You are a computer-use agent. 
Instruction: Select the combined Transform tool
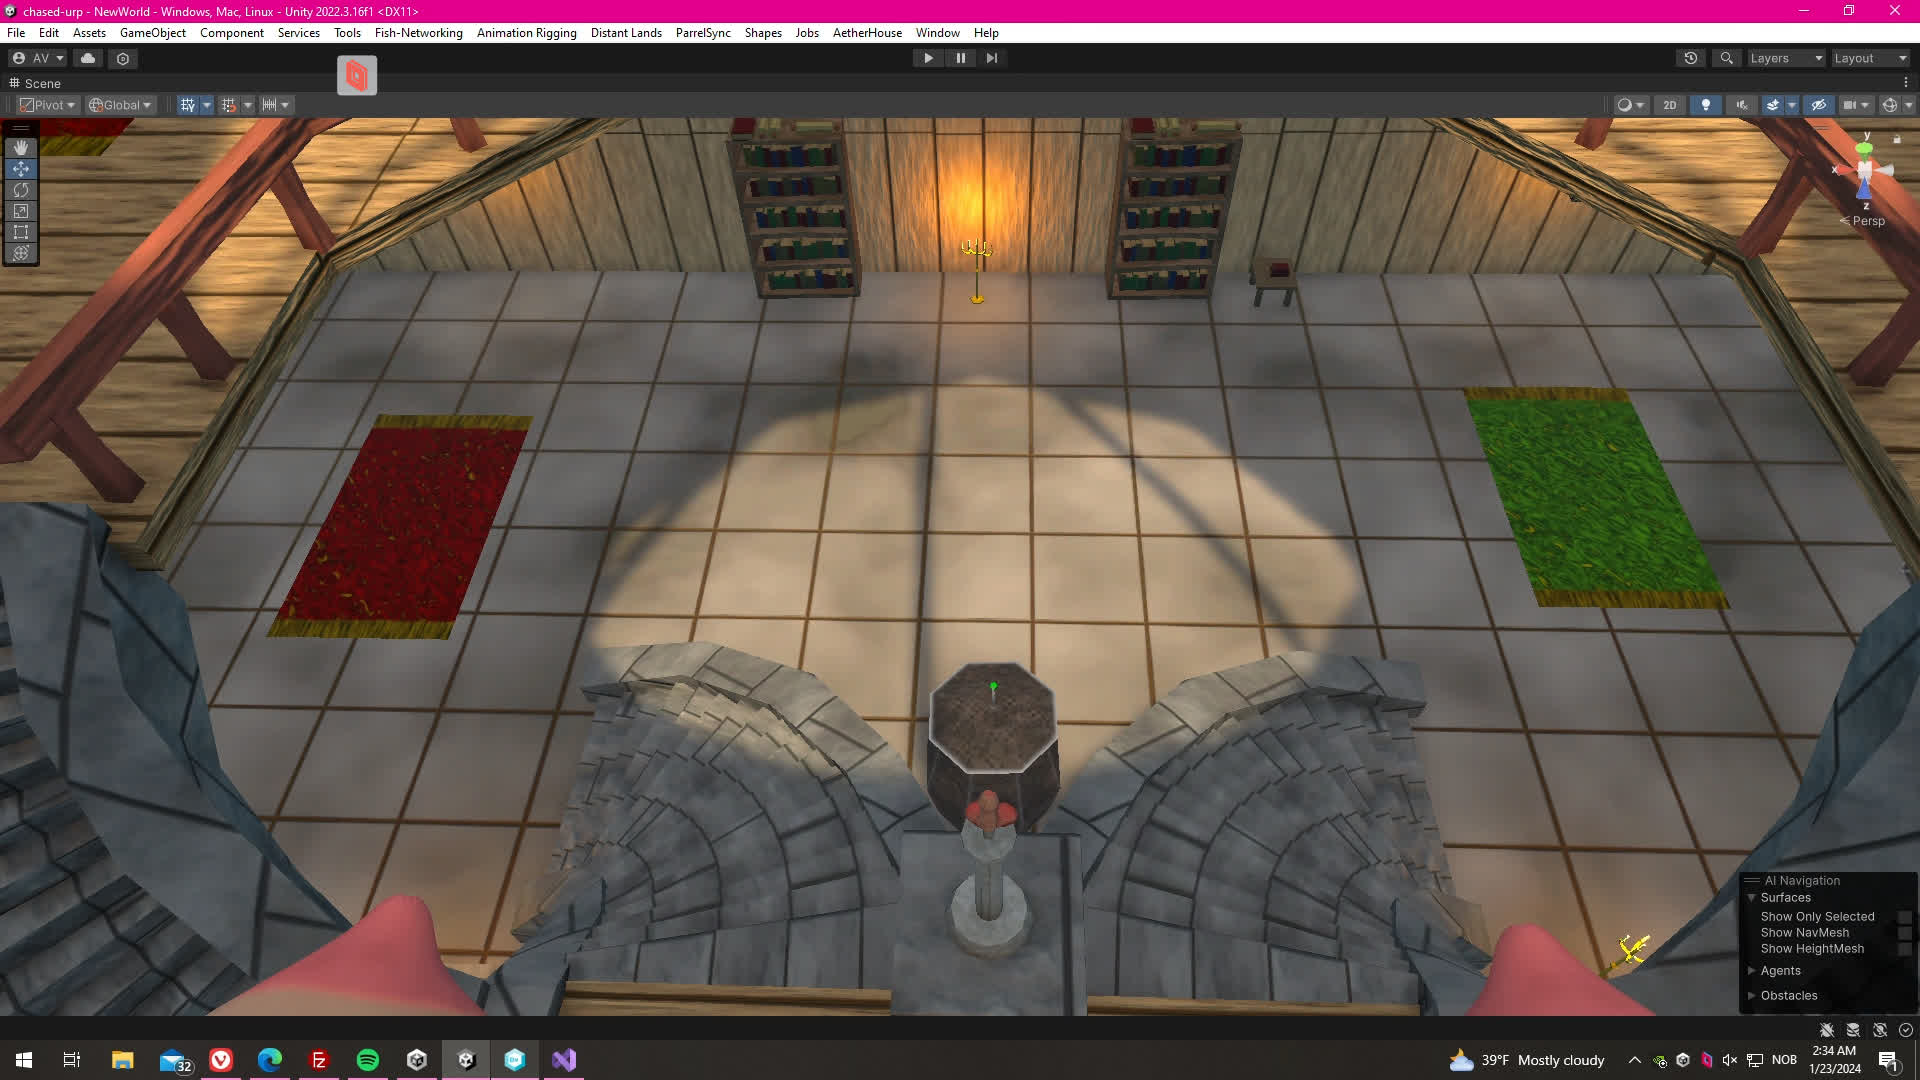click(x=20, y=253)
